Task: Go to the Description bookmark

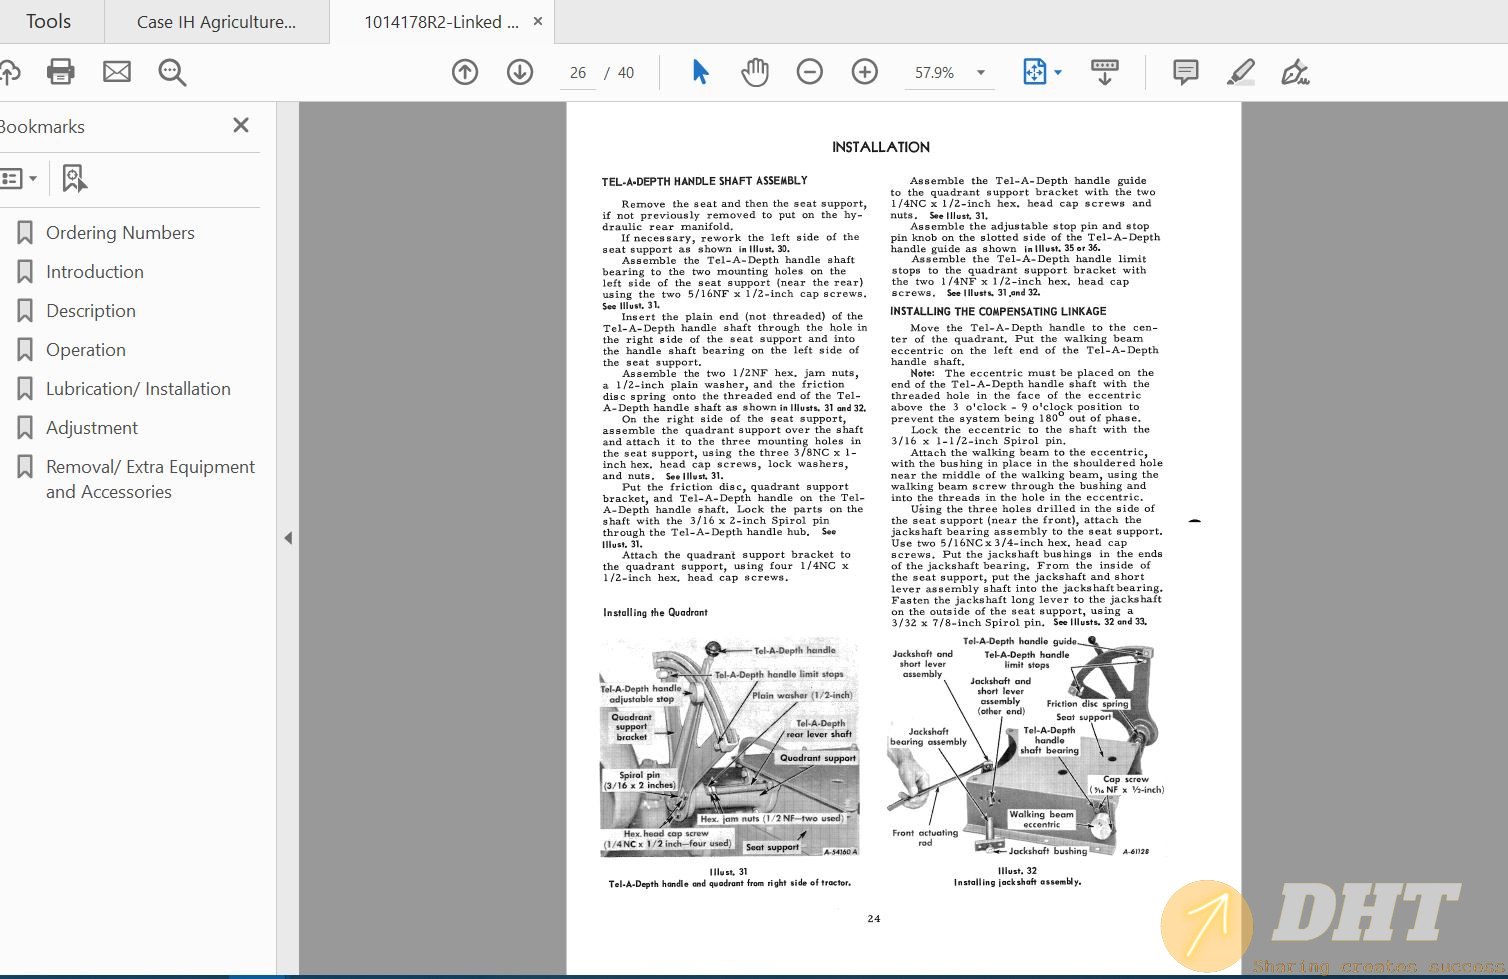Action: 91,311
